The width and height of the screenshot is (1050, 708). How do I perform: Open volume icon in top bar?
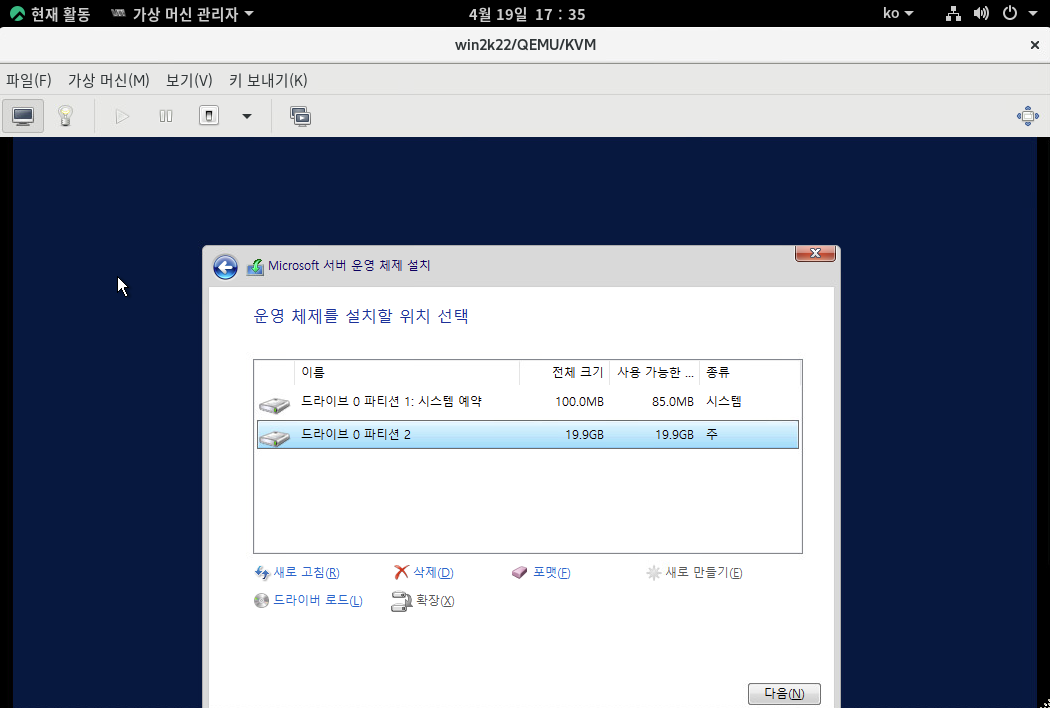(x=981, y=13)
